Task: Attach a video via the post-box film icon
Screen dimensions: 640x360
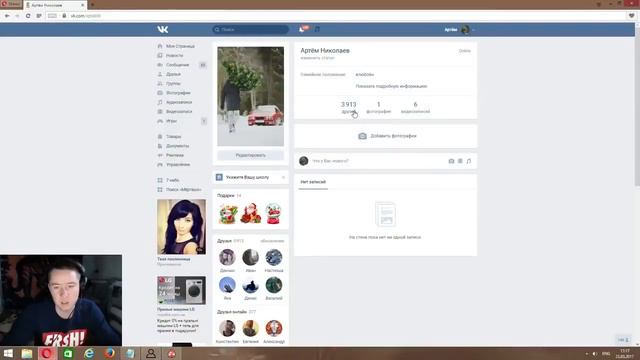Action: tap(460, 161)
